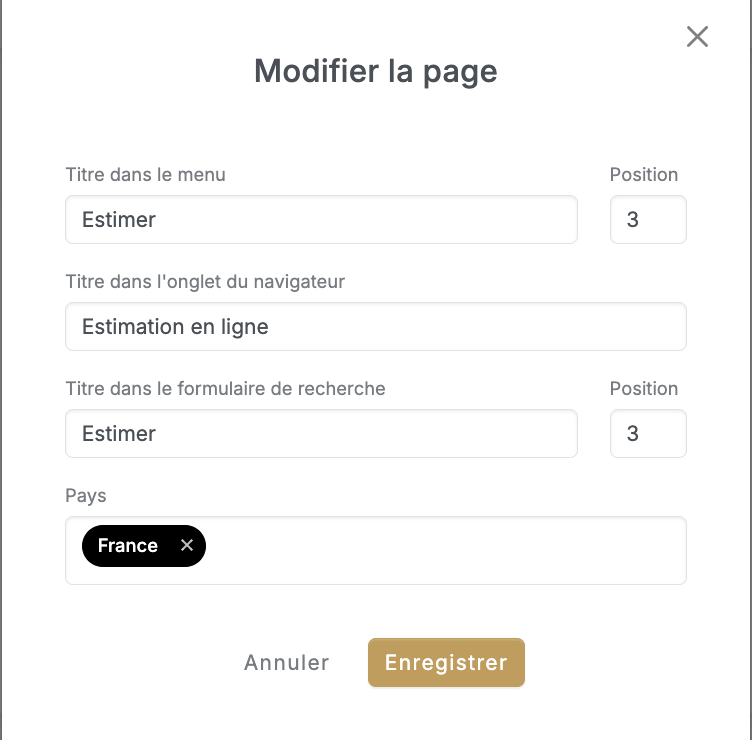
Task: Focus the Position field beside menu title
Action: tap(648, 220)
